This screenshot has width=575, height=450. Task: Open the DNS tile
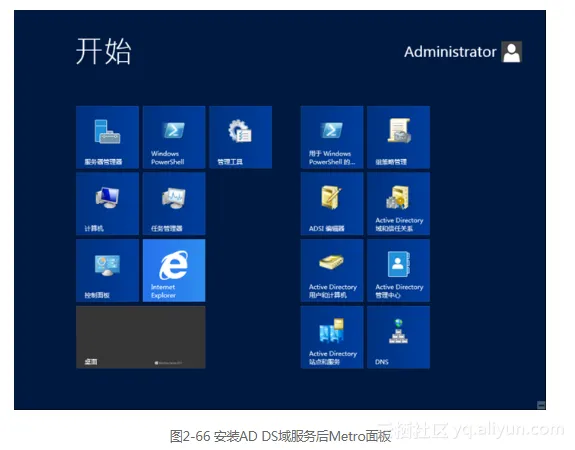[x=399, y=337]
